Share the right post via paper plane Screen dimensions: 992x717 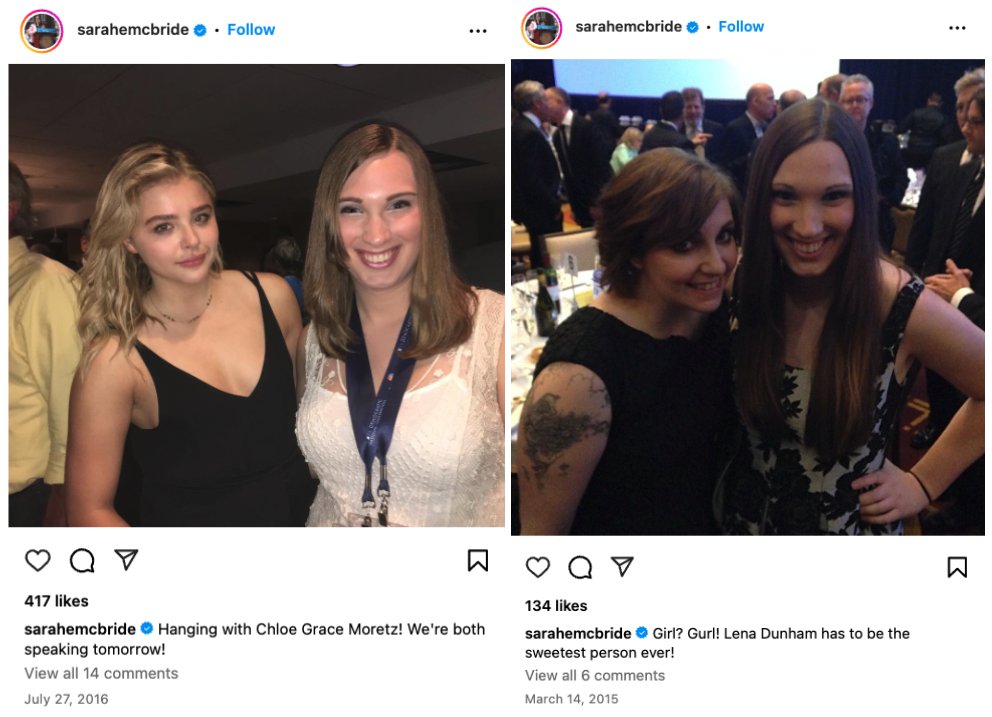pyautogui.click(x=622, y=567)
